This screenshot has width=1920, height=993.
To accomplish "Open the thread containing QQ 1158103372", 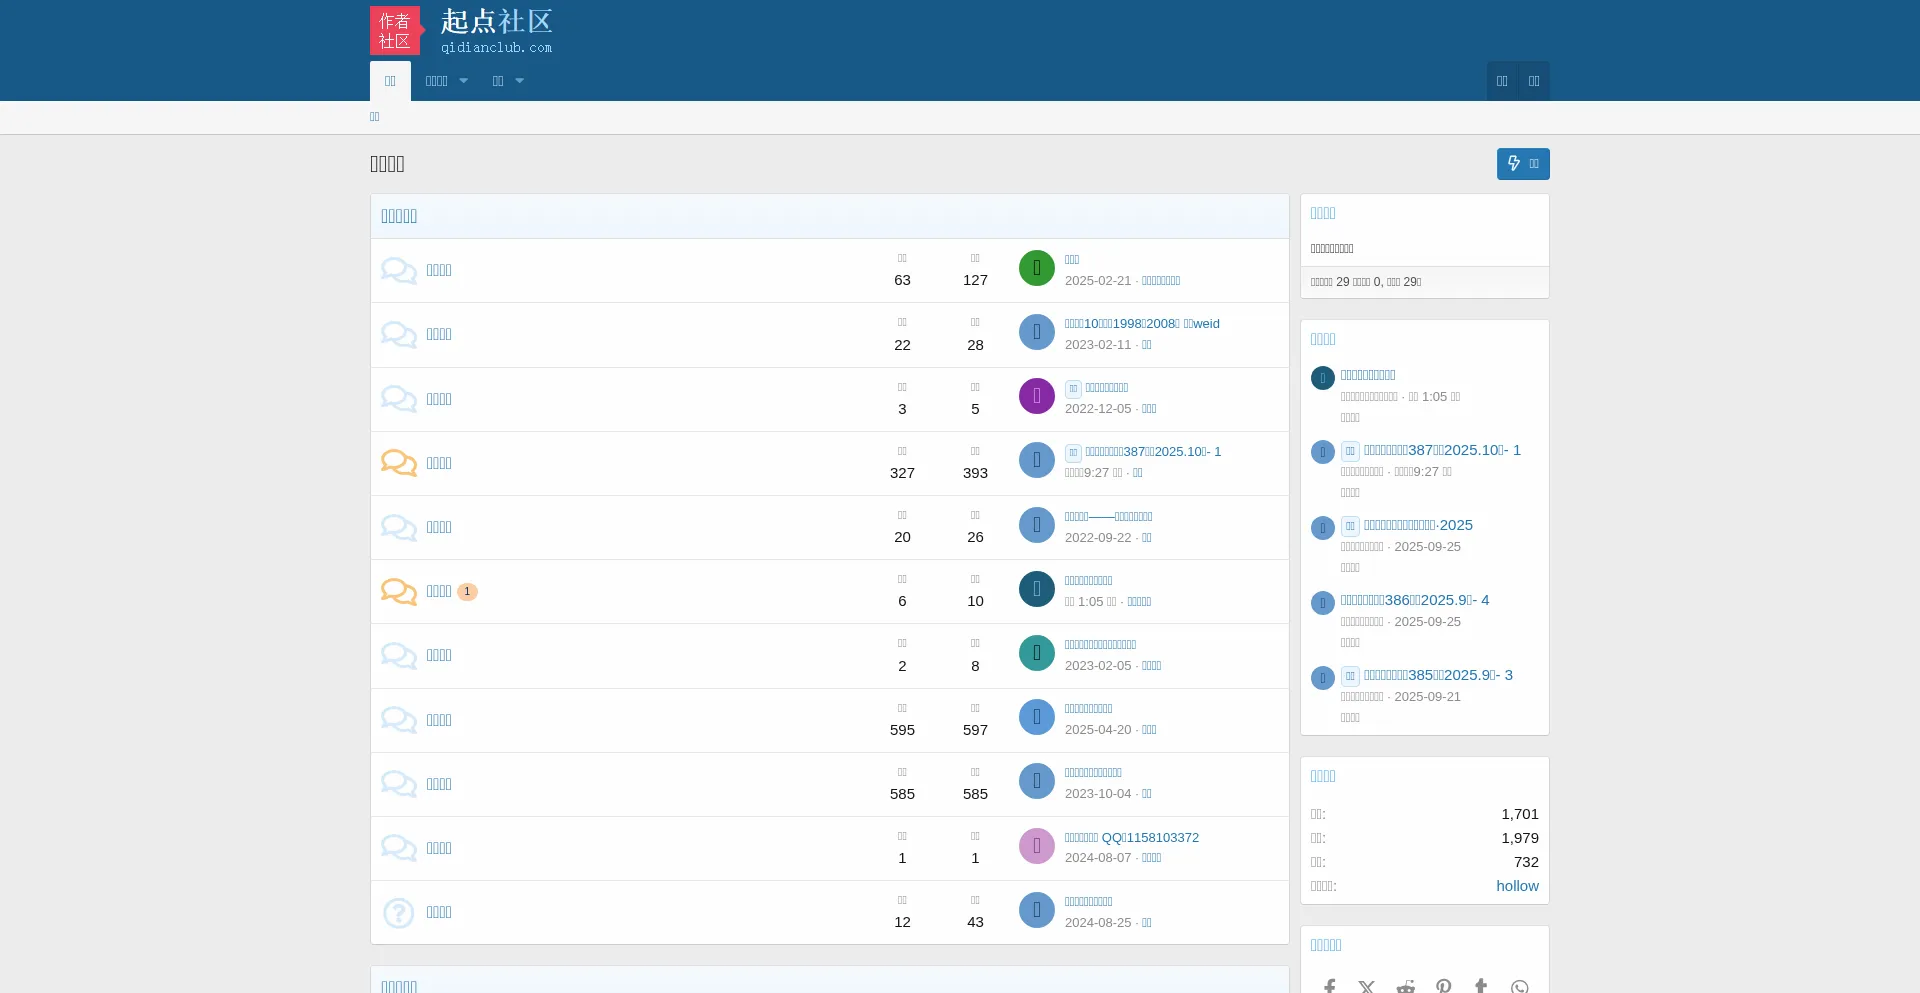I will (x=1131, y=838).
